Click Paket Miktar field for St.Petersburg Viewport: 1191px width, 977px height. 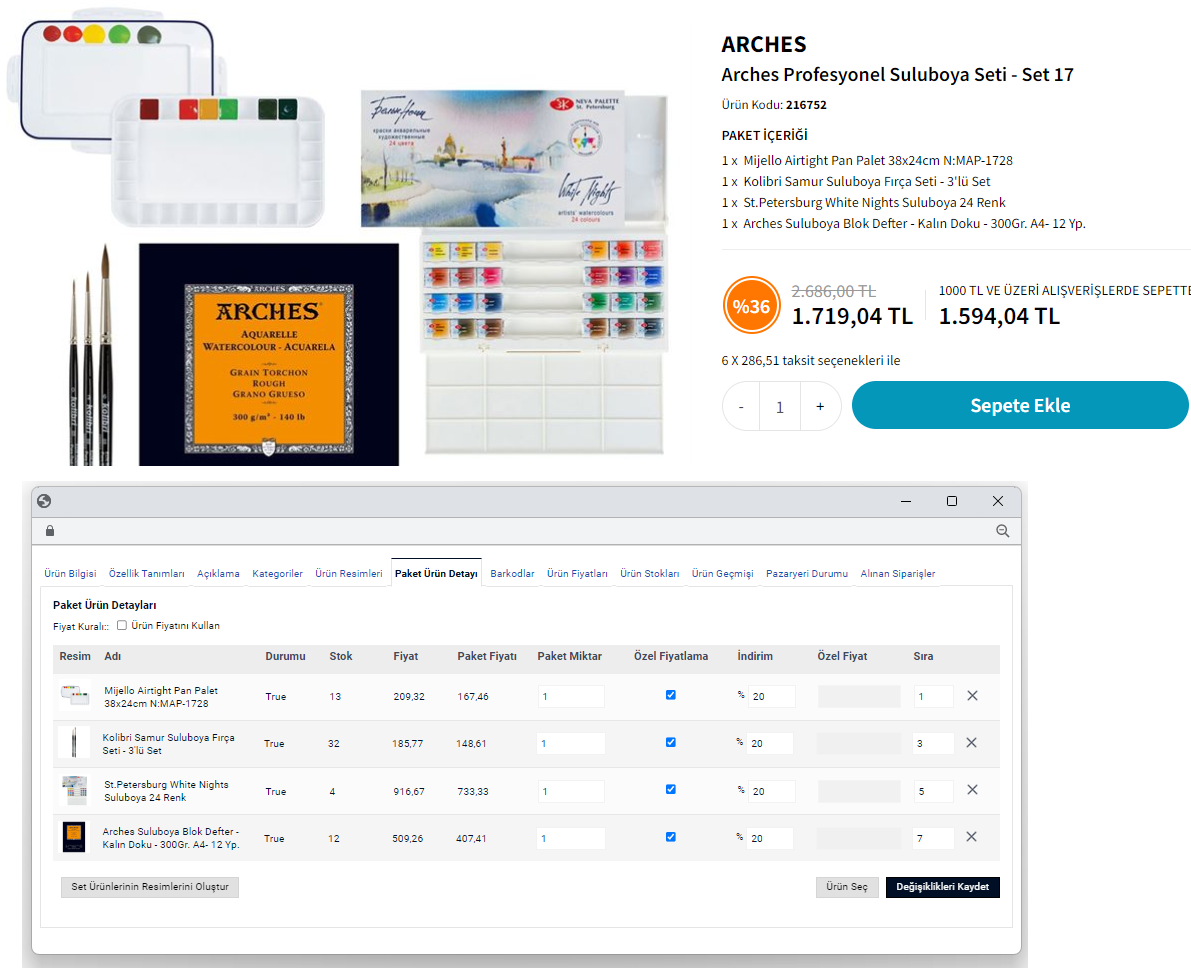click(x=571, y=791)
